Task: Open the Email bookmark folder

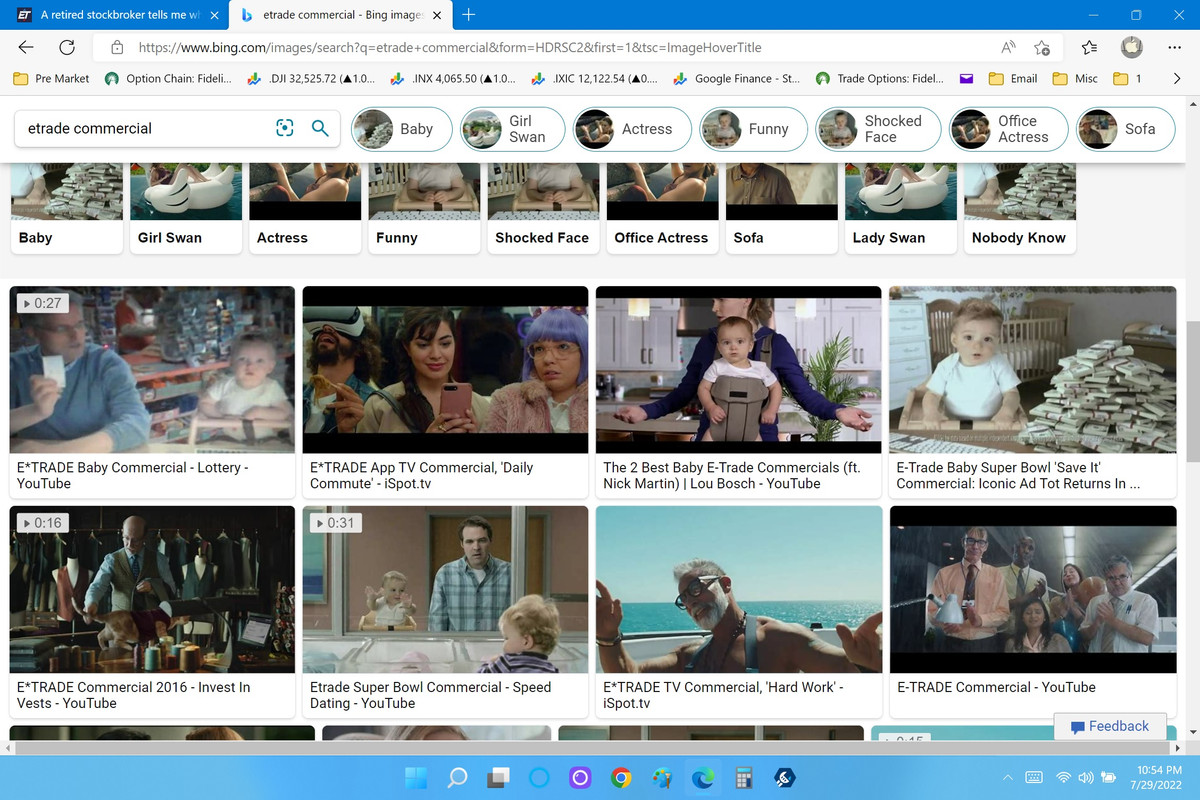Action: [1012, 78]
